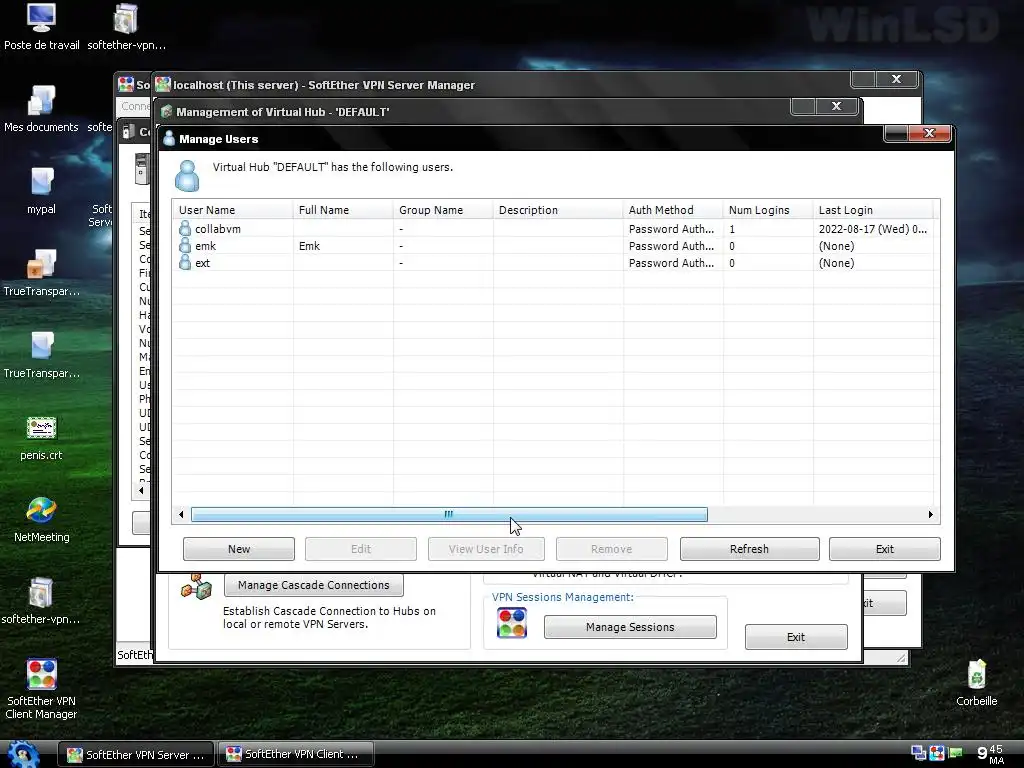
Task: Open Mes documents desktop icon
Action: click(41, 110)
